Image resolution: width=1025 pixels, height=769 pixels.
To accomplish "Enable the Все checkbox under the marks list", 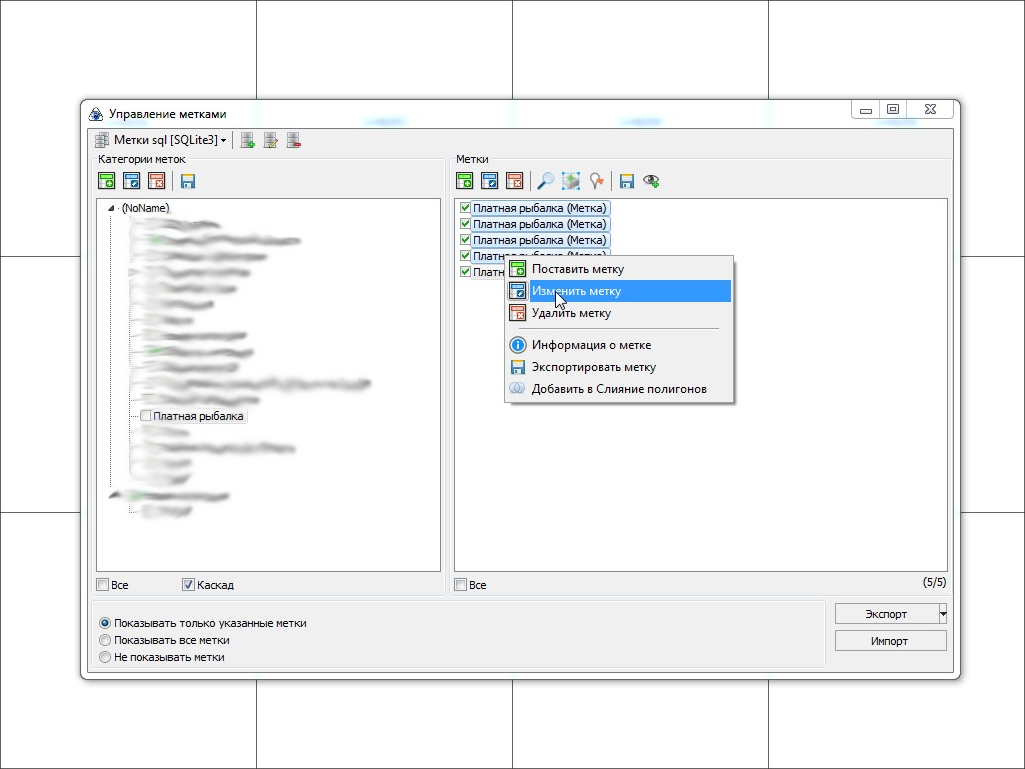I will pyautogui.click(x=461, y=585).
